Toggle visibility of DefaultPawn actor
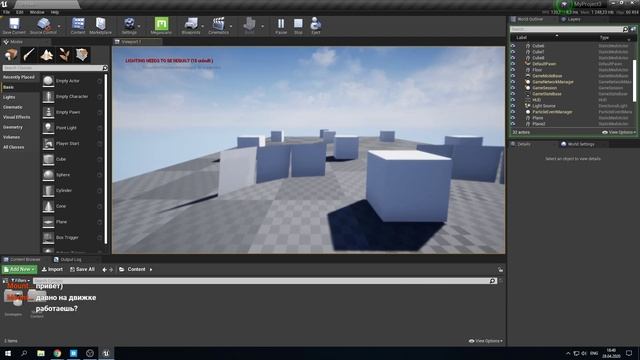Screen dimensions: 640x360 [x=513, y=64]
